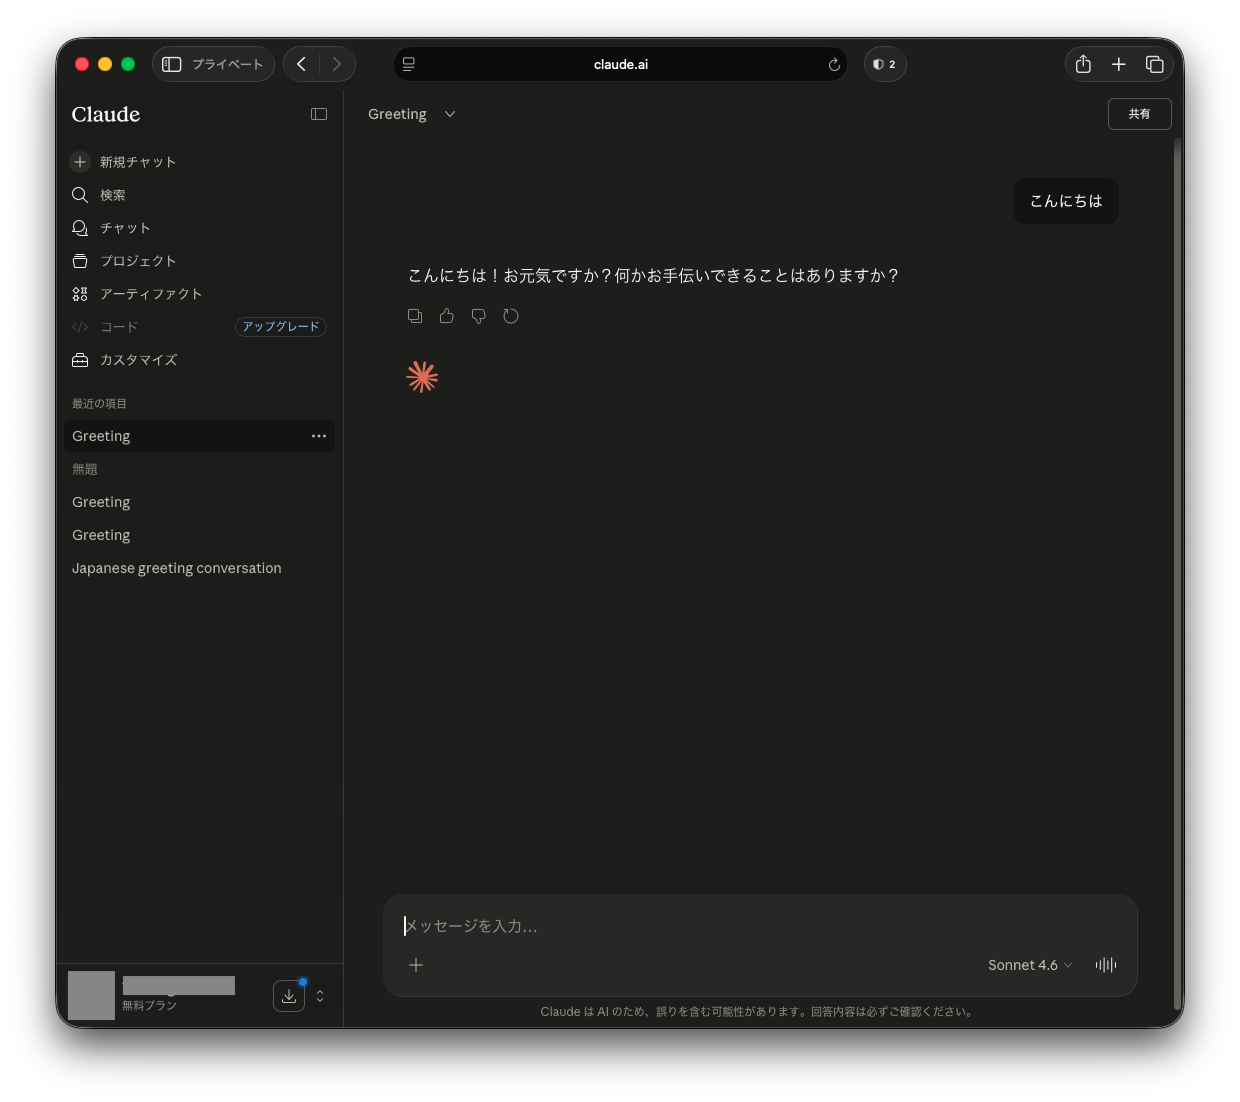Screen dimensions: 1240x1102
Task: Click the plus attachment icon in the message box
Action: 416,965
